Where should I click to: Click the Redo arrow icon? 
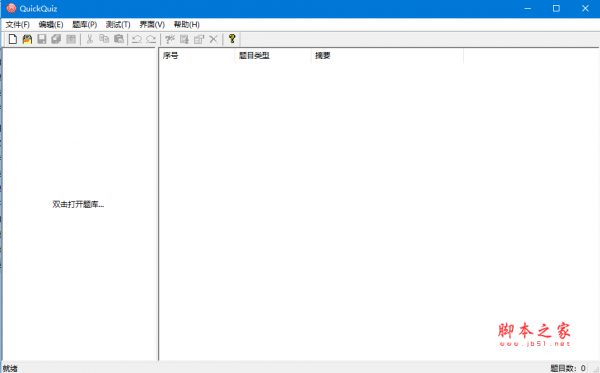click(151, 39)
